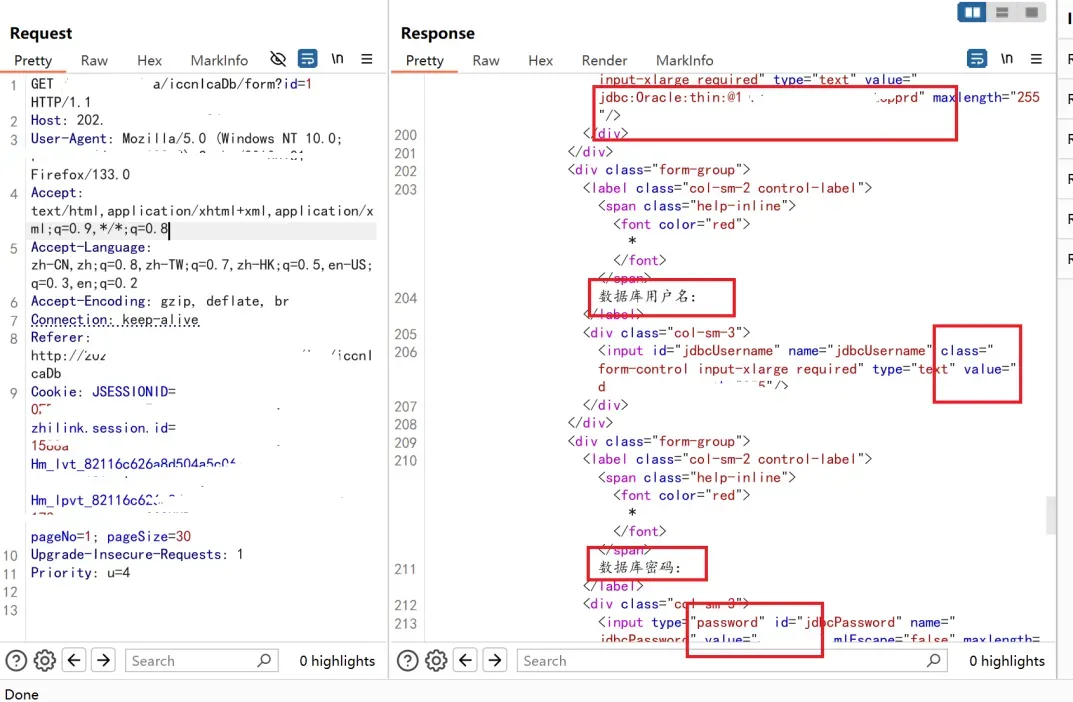Screen dimensions: 1073x702
Task: Click the Response vertical scrollbar thumb
Action: [1050, 515]
